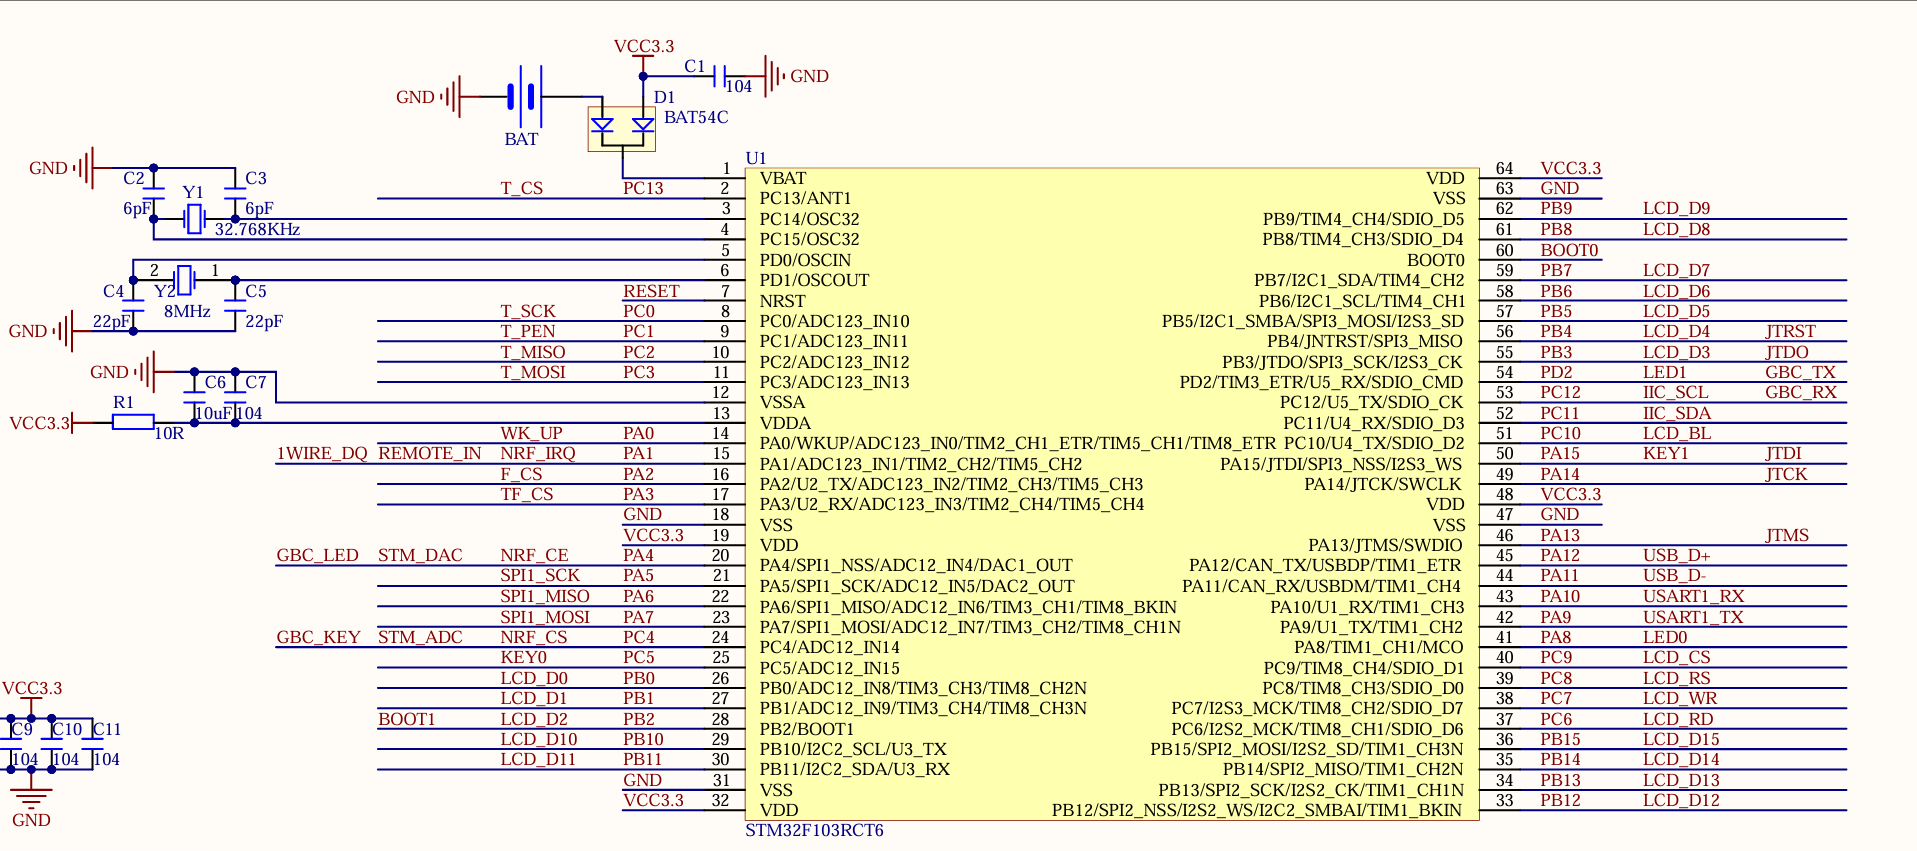The image size is (1917, 851).
Task: Select capacitor C11 symbol
Action: coord(93,744)
